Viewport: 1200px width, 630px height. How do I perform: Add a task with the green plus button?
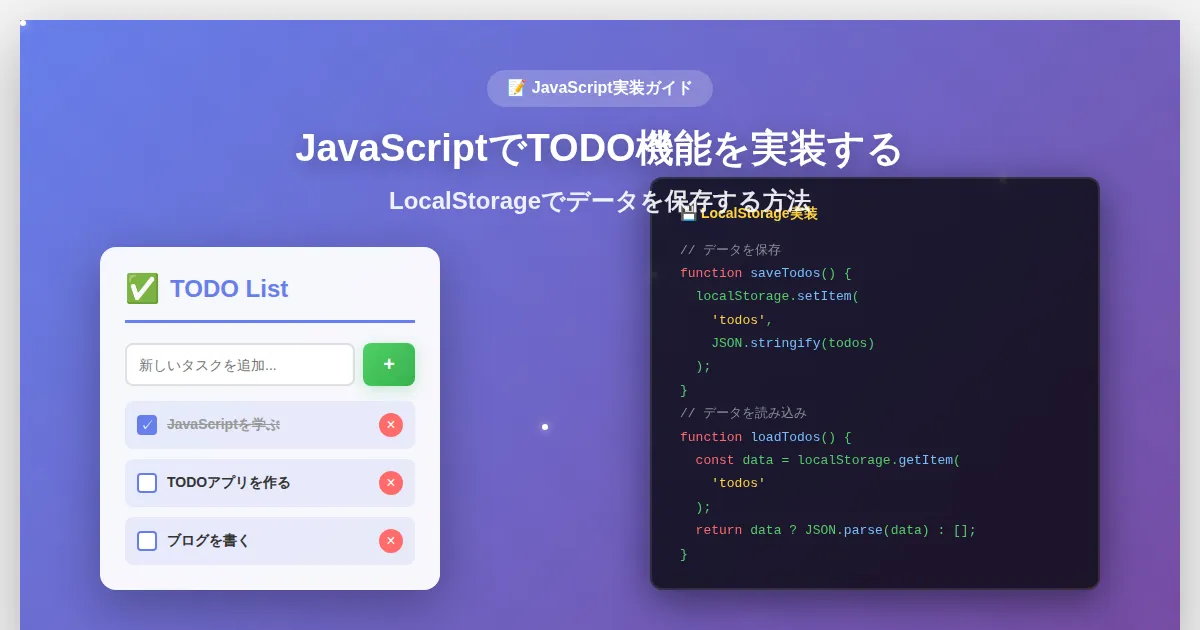pos(389,364)
